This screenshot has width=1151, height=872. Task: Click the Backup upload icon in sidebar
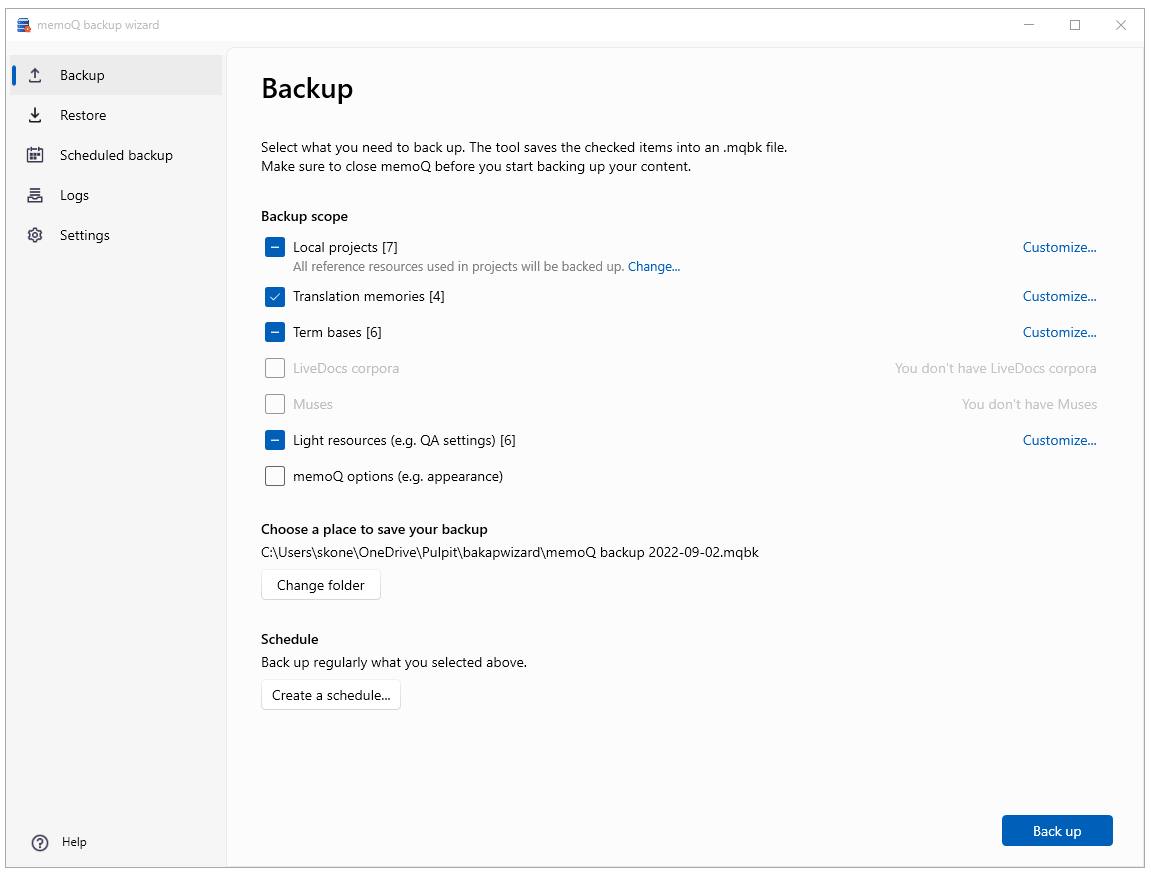point(35,75)
